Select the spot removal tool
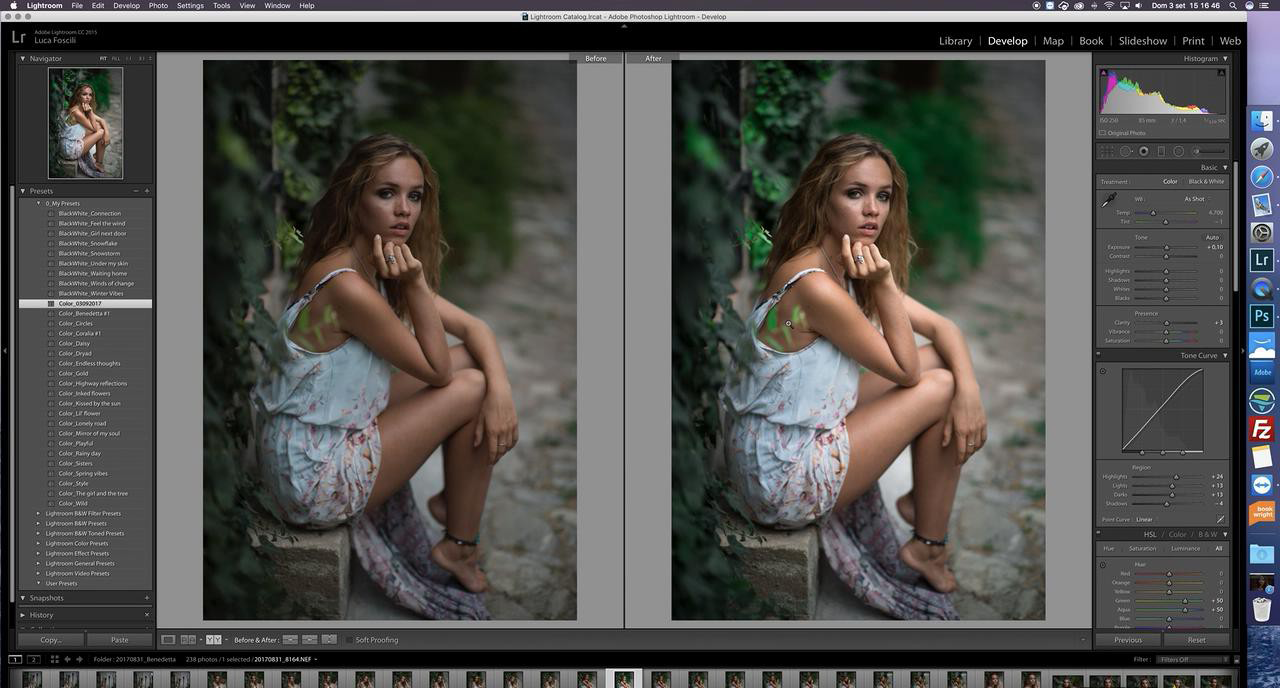This screenshot has height=688, width=1280. point(1125,151)
